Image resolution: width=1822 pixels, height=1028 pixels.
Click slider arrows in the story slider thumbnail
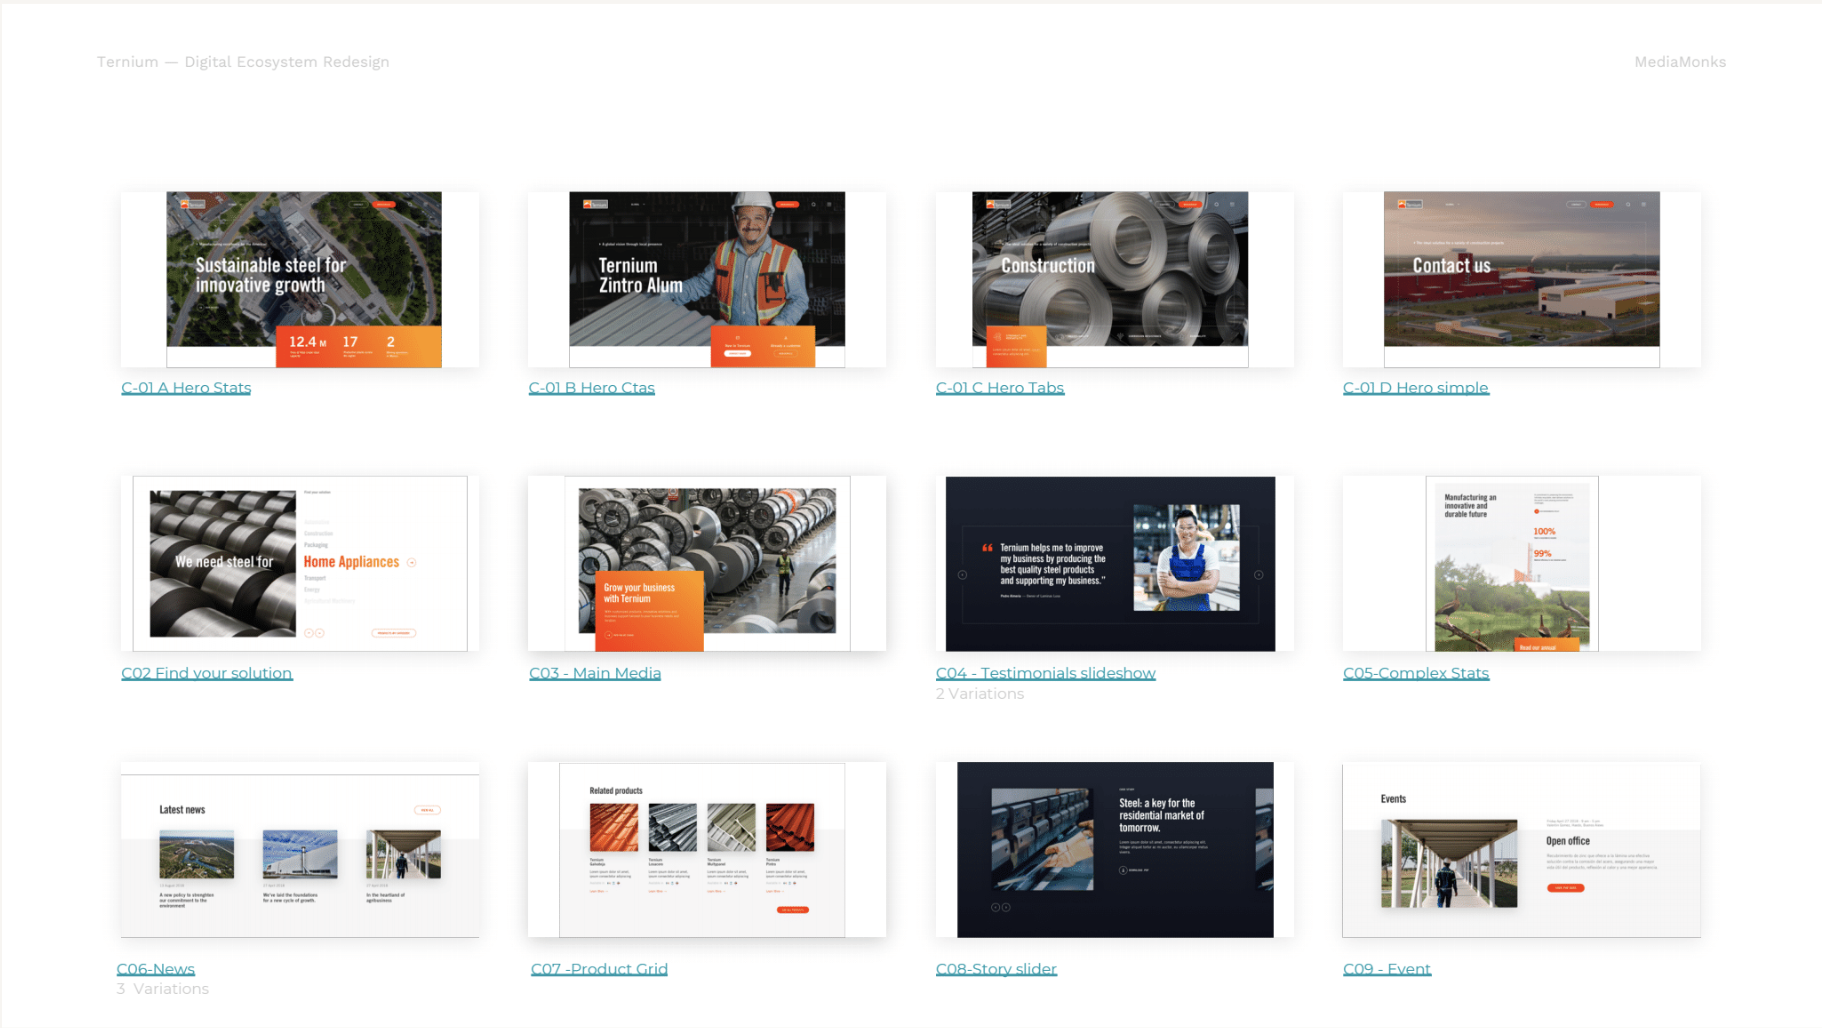click(x=1001, y=907)
